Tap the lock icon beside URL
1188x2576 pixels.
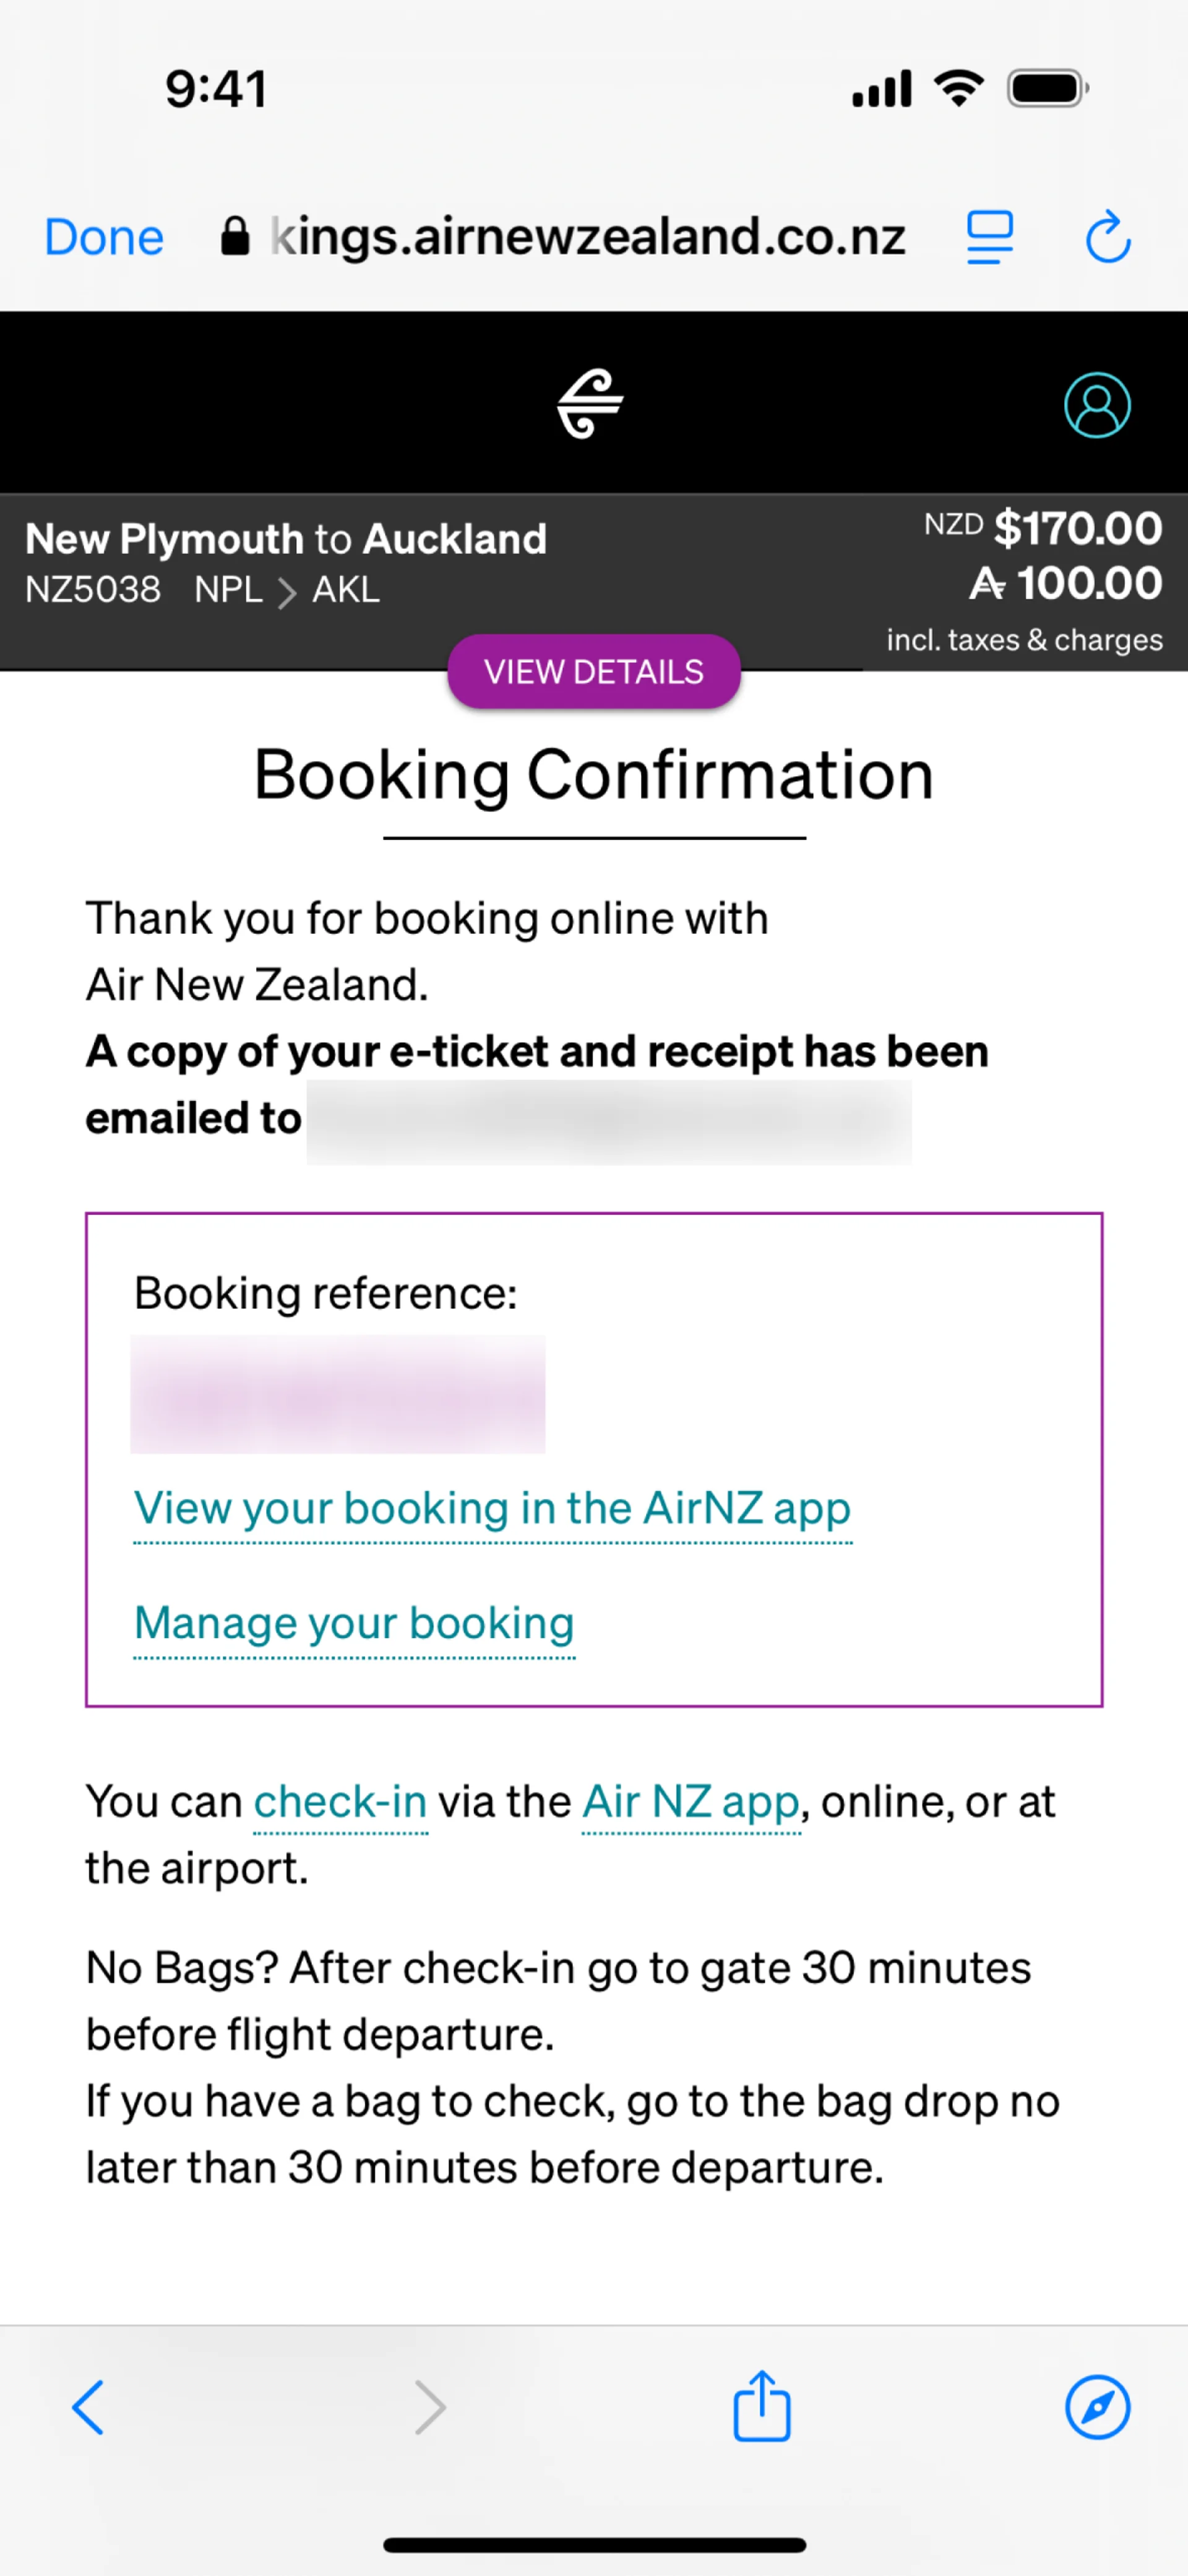235,238
